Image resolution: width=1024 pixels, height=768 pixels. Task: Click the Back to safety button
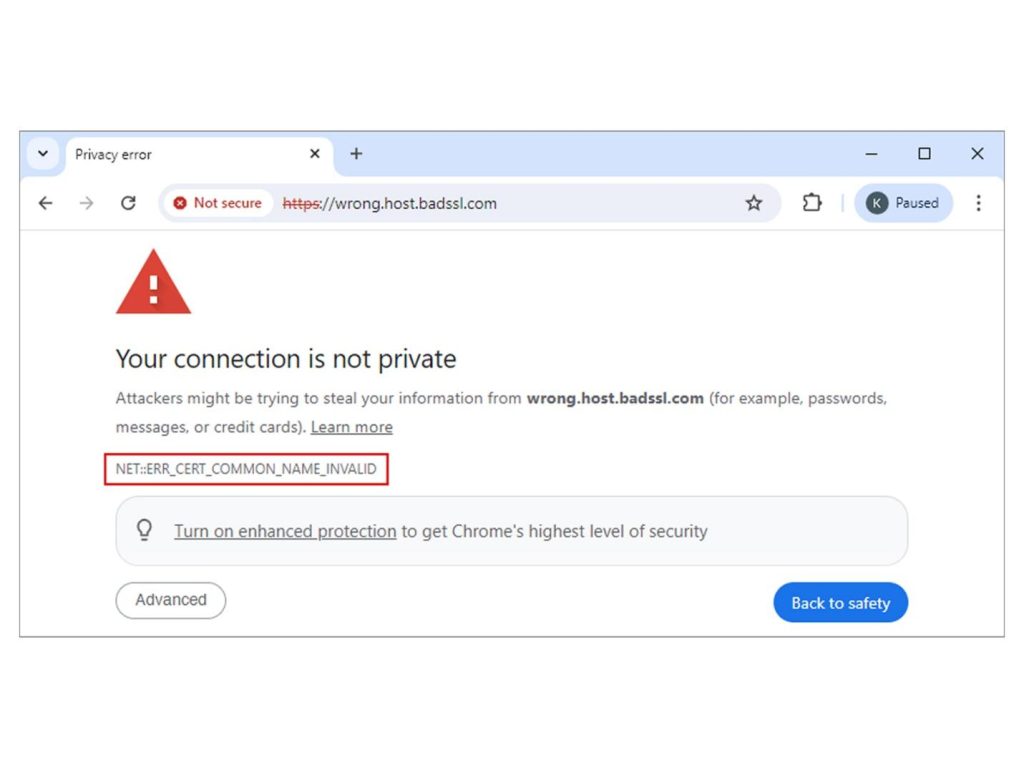pos(840,602)
